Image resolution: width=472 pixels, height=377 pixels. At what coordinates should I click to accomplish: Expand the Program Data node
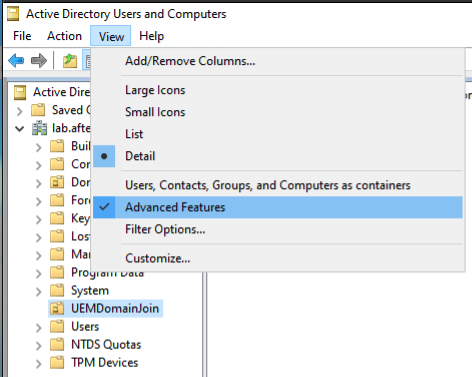tap(39, 273)
